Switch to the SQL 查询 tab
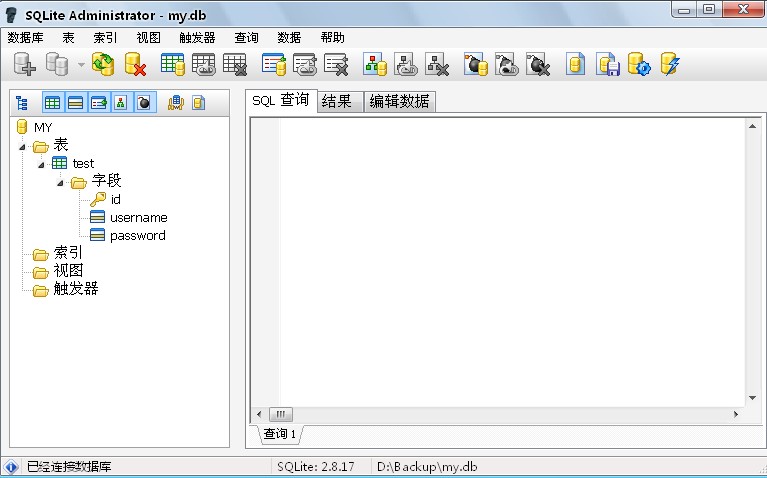The image size is (767, 478). click(x=281, y=101)
